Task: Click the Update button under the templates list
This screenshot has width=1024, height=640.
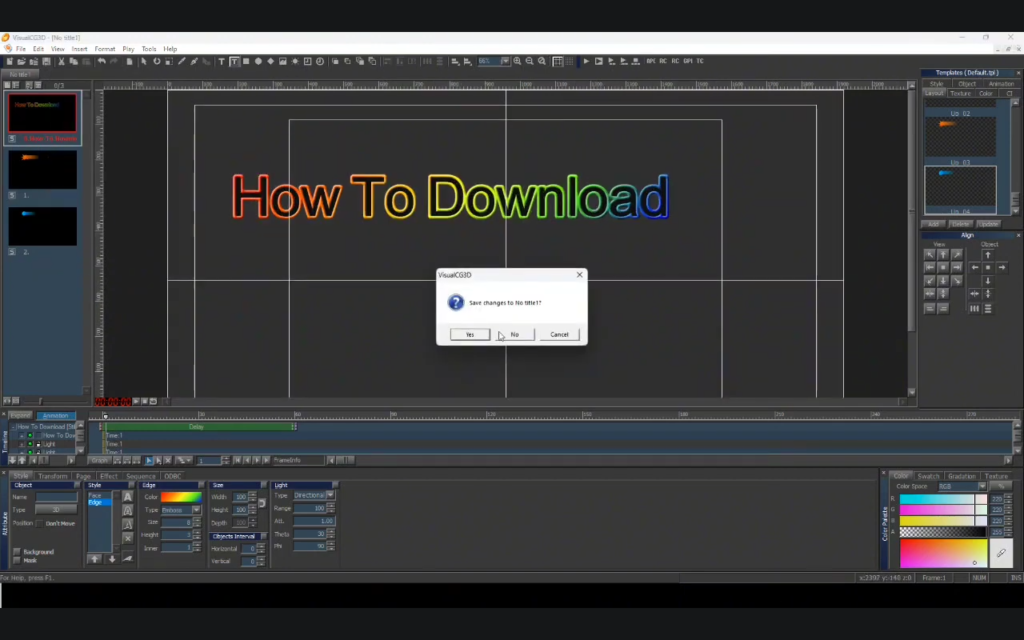Action: pyautogui.click(x=988, y=224)
